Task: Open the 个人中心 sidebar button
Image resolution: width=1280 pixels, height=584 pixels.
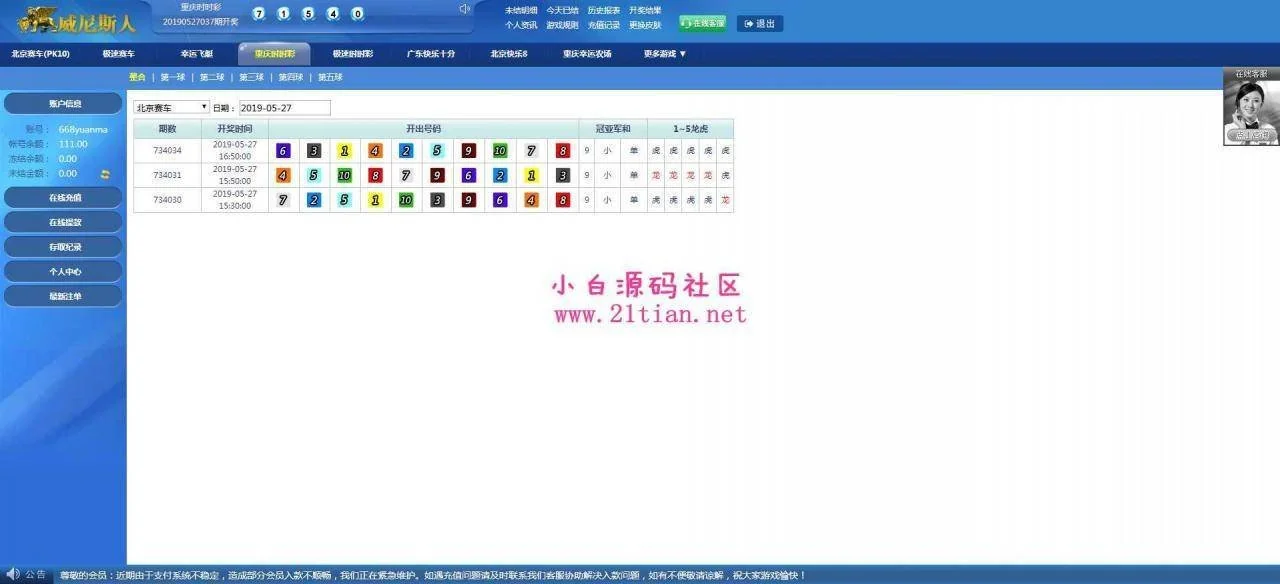Action: (x=64, y=271)
